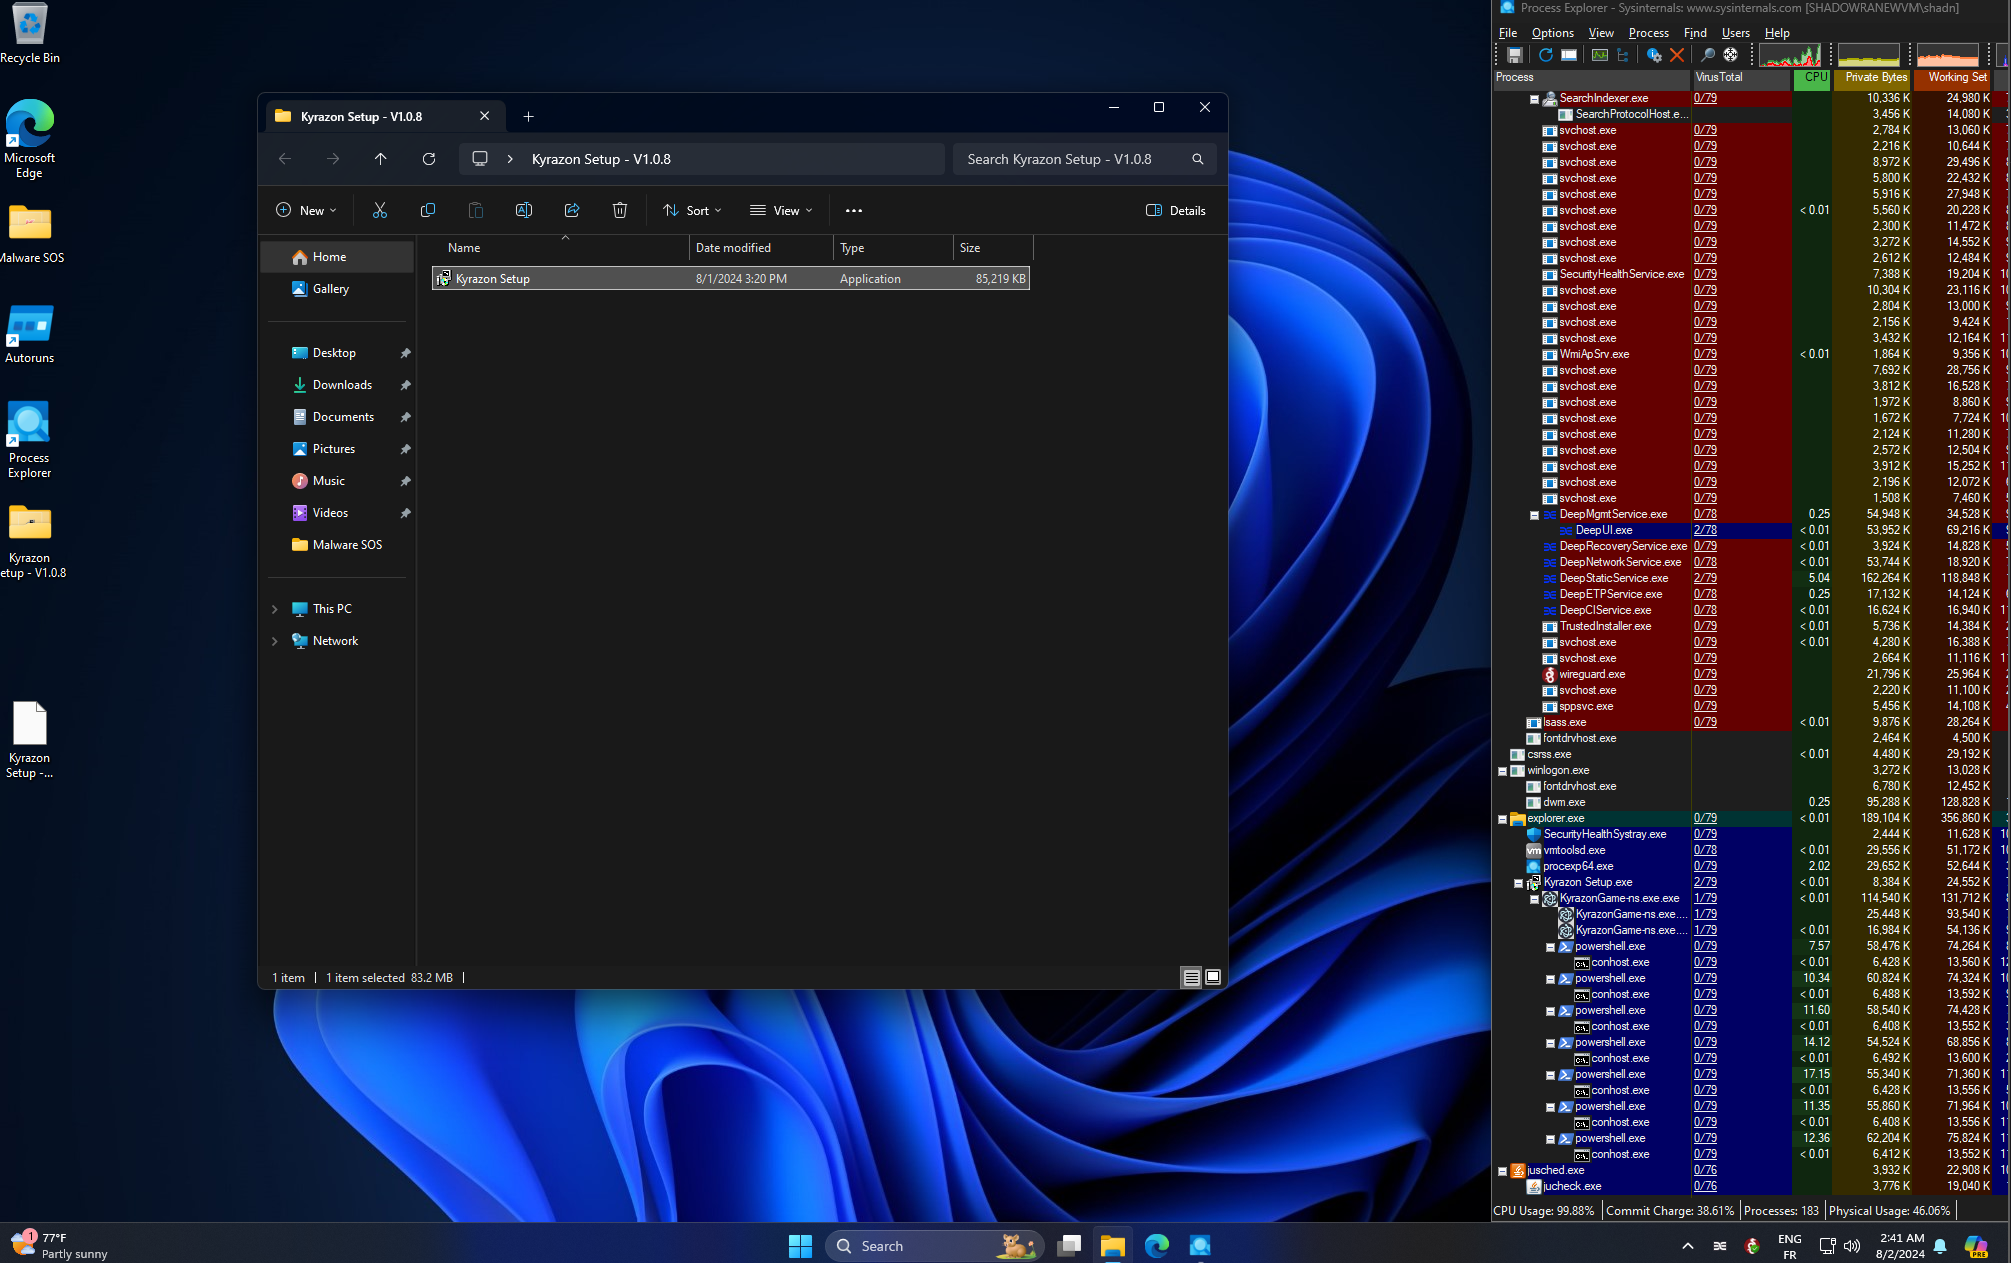
Task: Open the View dropdown in File Explorer
Action: (781, 210)
